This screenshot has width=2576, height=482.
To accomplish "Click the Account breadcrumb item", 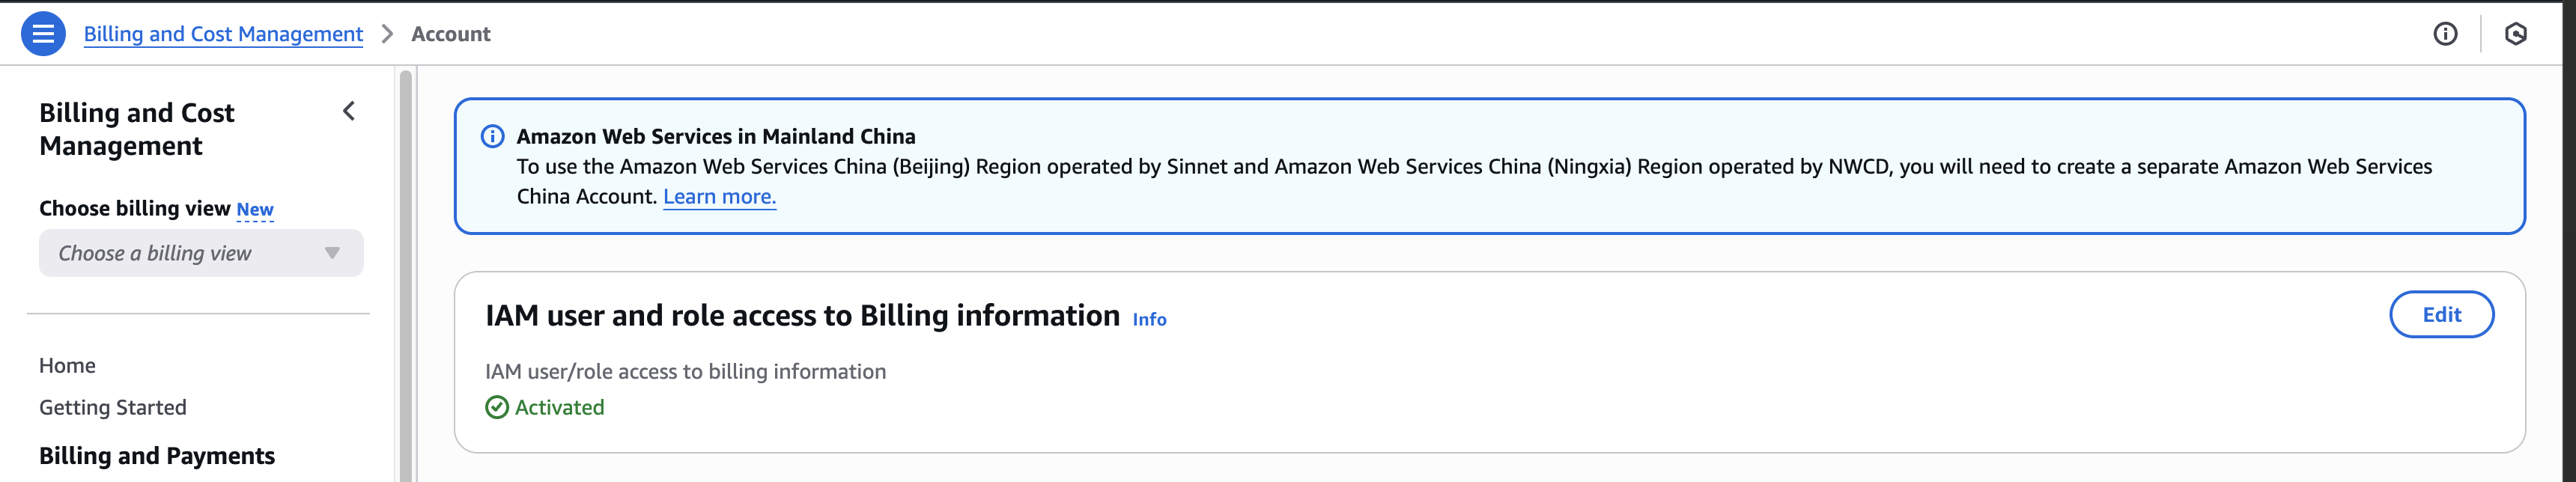I will click(x=451, y=34).
